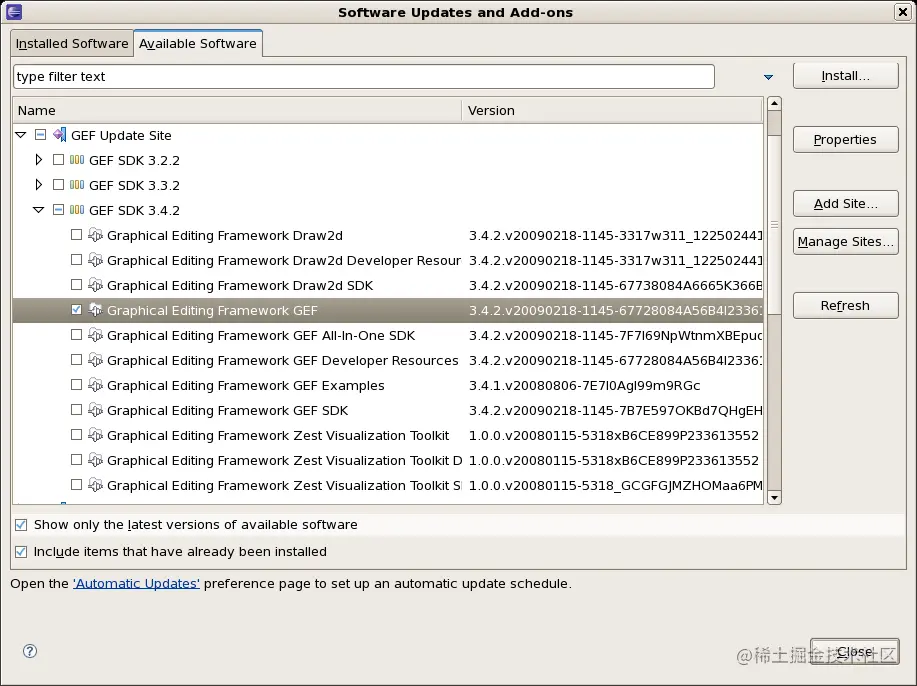Uncheck the Graphical Editing Framework GEF checkbox
Viewport: 917px width, 686px height.
pyautogui.click(x=76, y=310)
